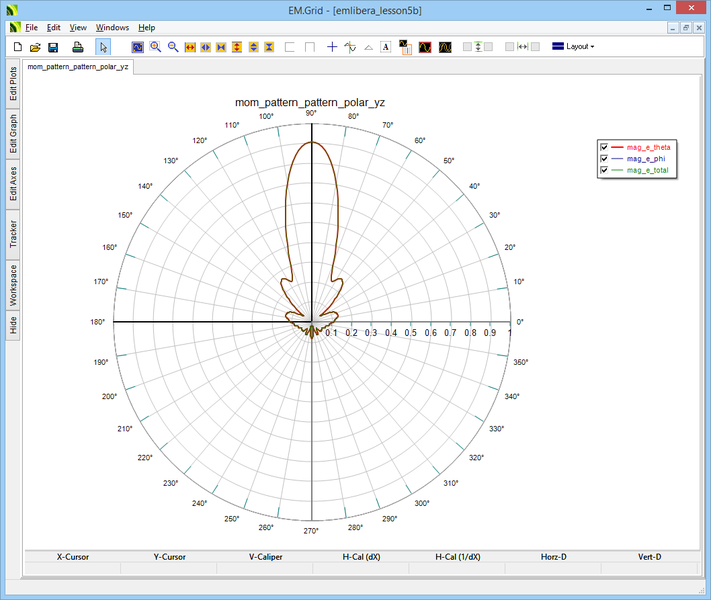The height and width of the screenshot is (600, 711).
Task: Toggle the mag_e_phi checkbox in legend
Action: [604, 159]
